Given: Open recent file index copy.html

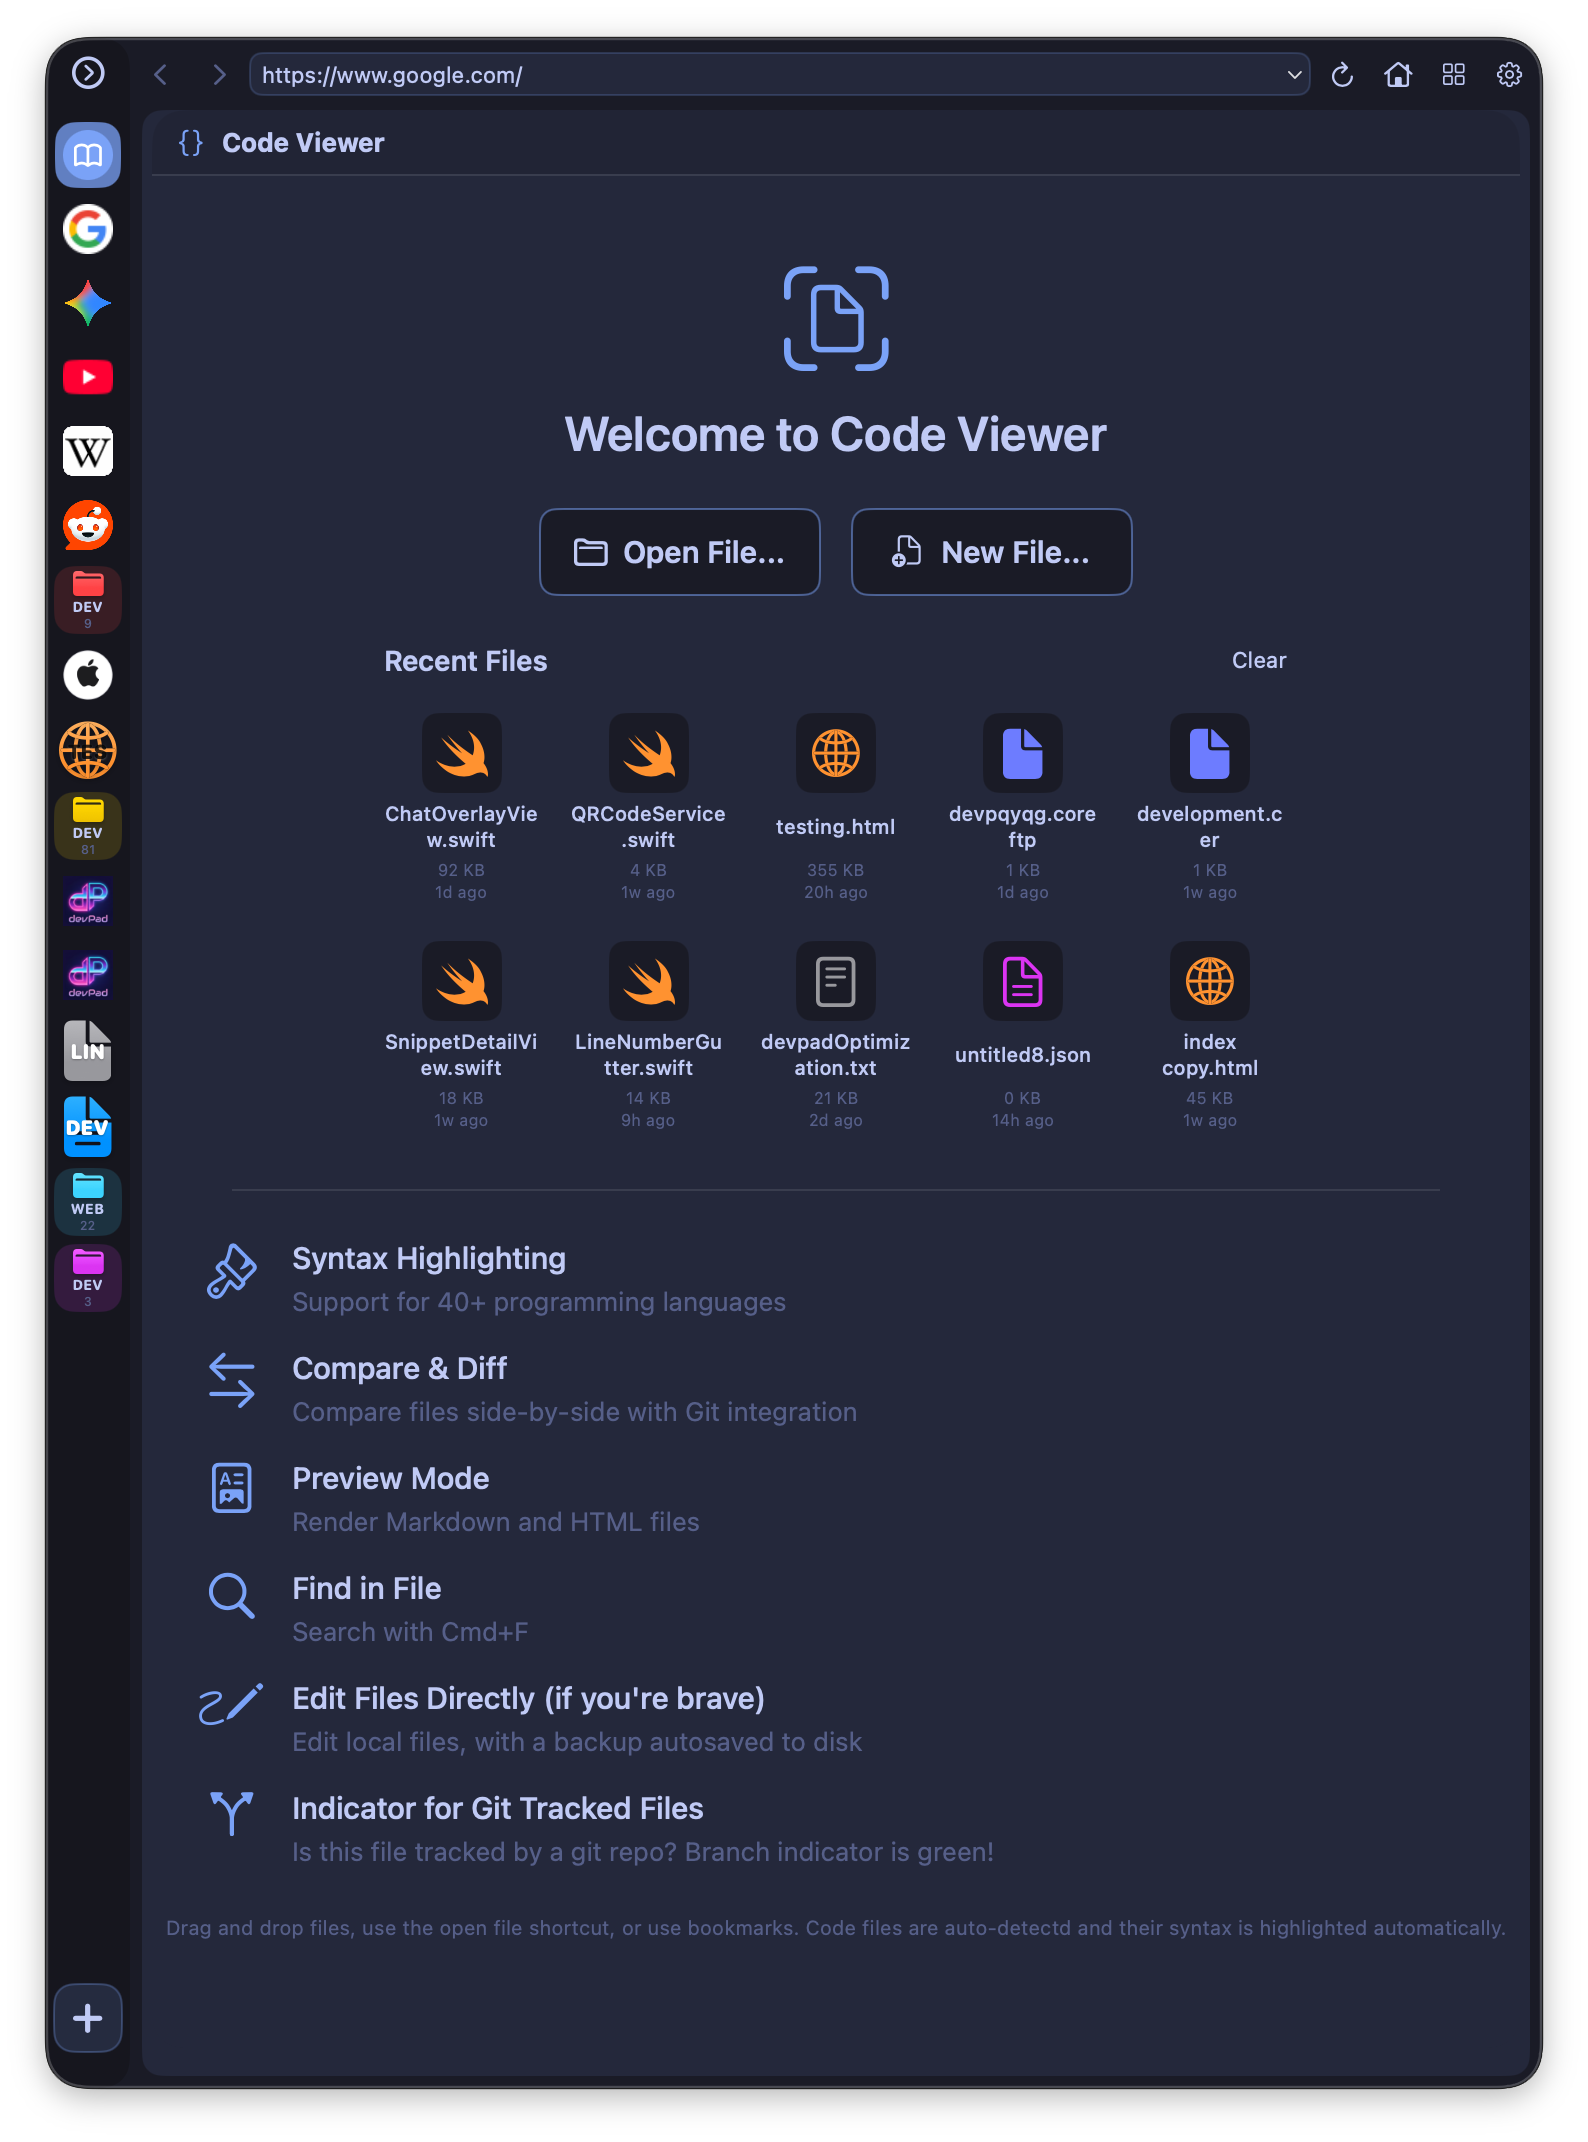Looking at the screenshot, I should pyautogui.click(x=1209, y=1034).
